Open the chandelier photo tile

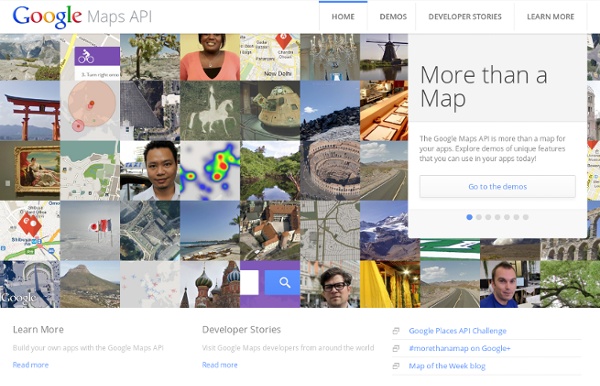coord(330,57)
